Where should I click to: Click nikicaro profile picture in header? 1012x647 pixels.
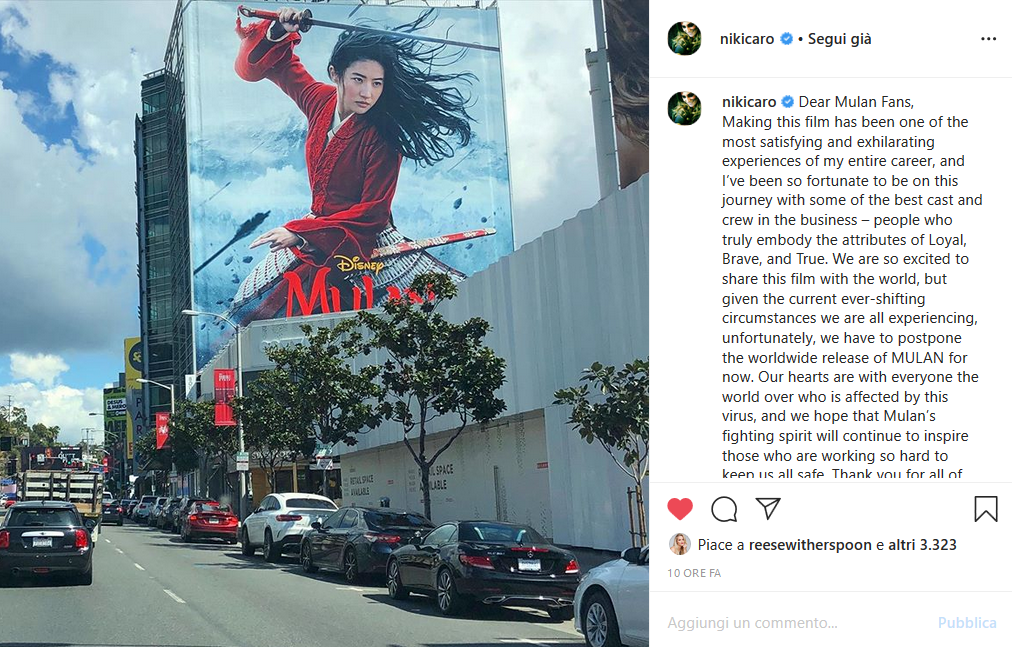[685, 38]
